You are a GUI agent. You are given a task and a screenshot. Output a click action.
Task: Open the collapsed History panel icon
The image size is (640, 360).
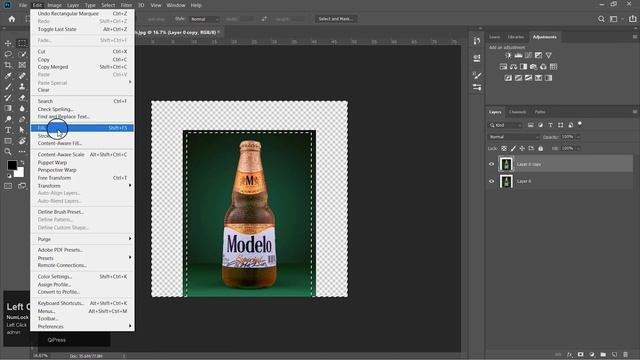pos(477,41)
